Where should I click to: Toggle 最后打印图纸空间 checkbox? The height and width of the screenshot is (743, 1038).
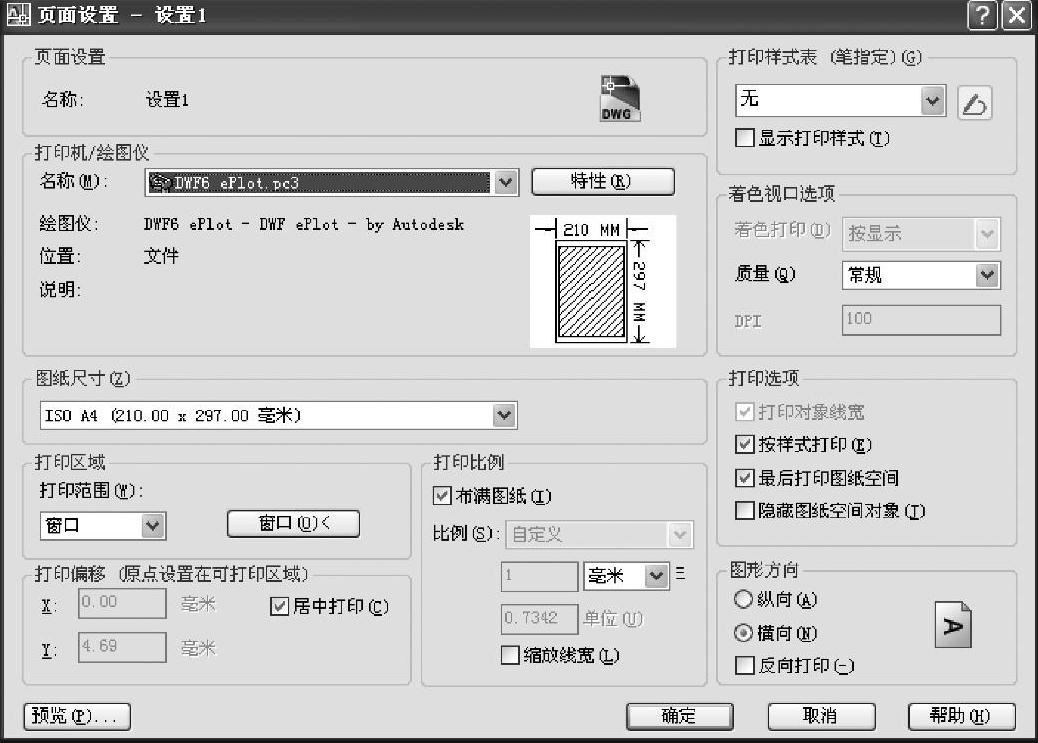click(745, 477)
